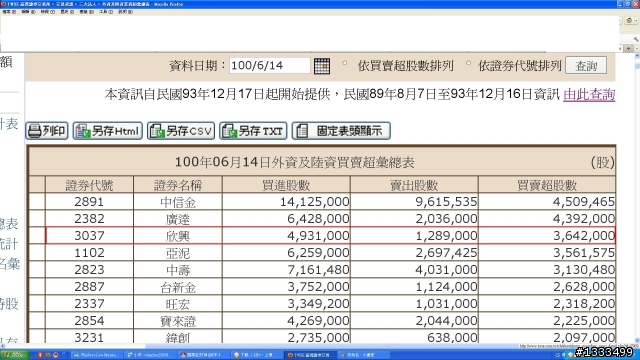Click sell volume 9,615,535 cell

414,202
